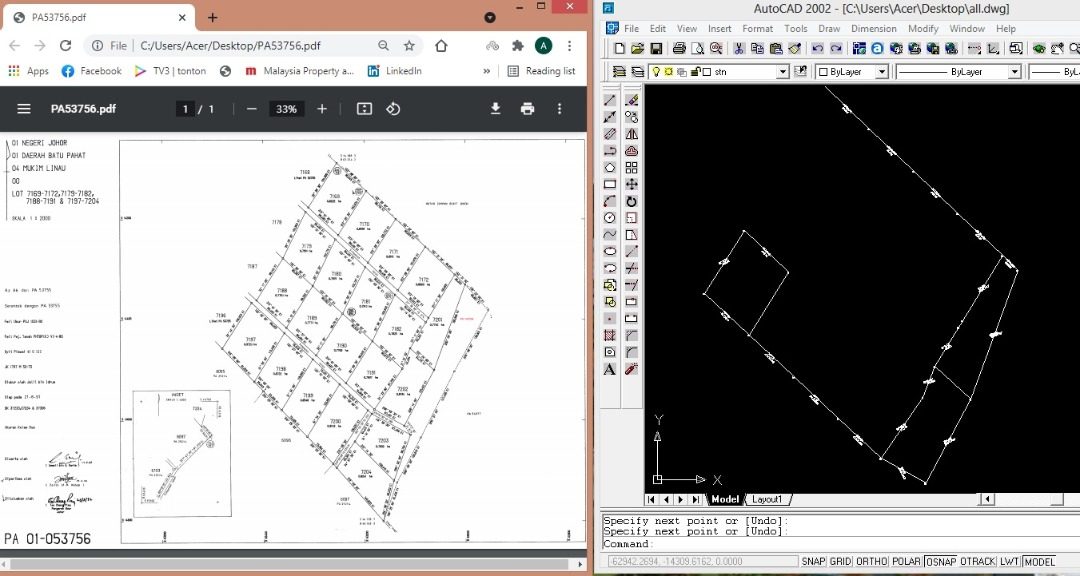Toggle GRID display mode
The height and width of the screenshot is (576, 1080).
point(840,562)
